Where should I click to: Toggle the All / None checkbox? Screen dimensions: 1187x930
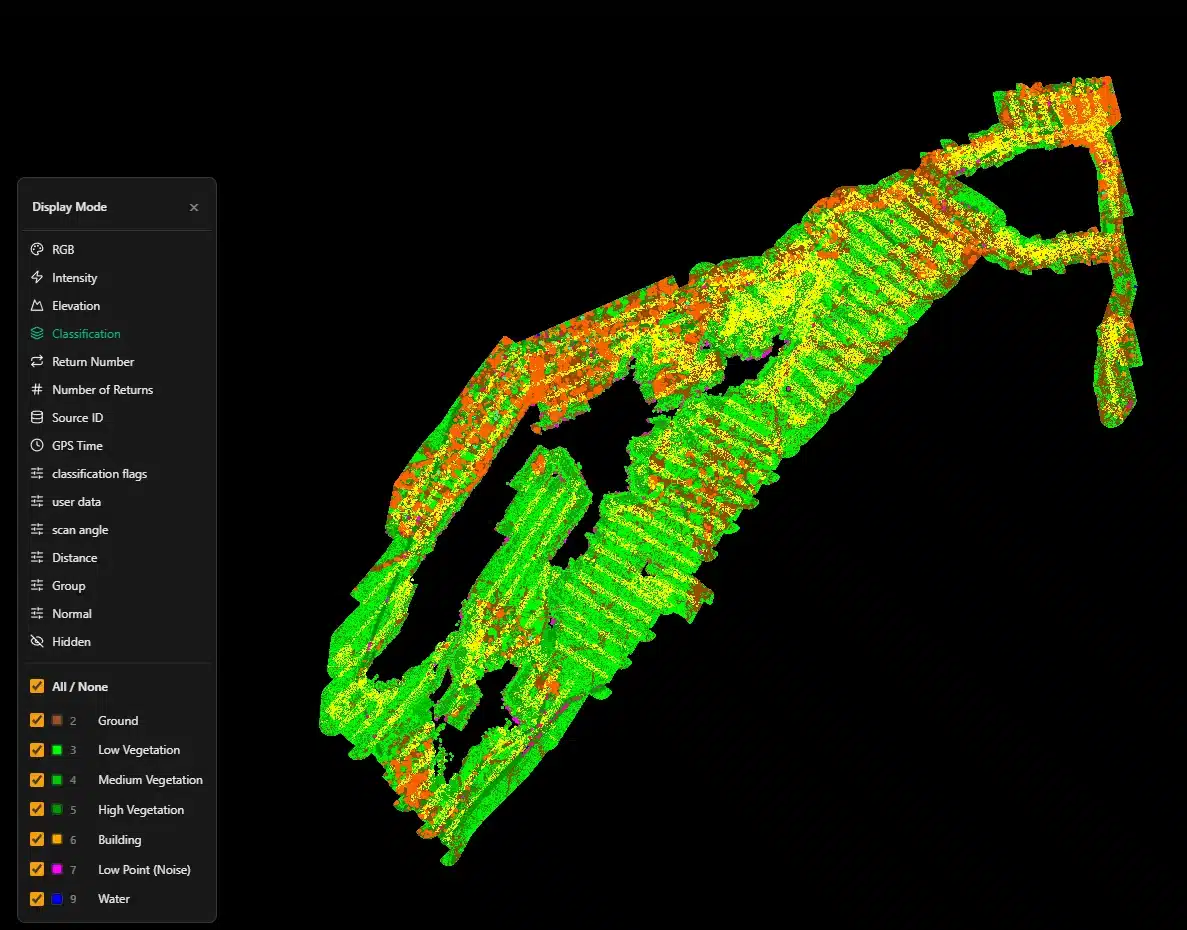[x=36, y=686]
